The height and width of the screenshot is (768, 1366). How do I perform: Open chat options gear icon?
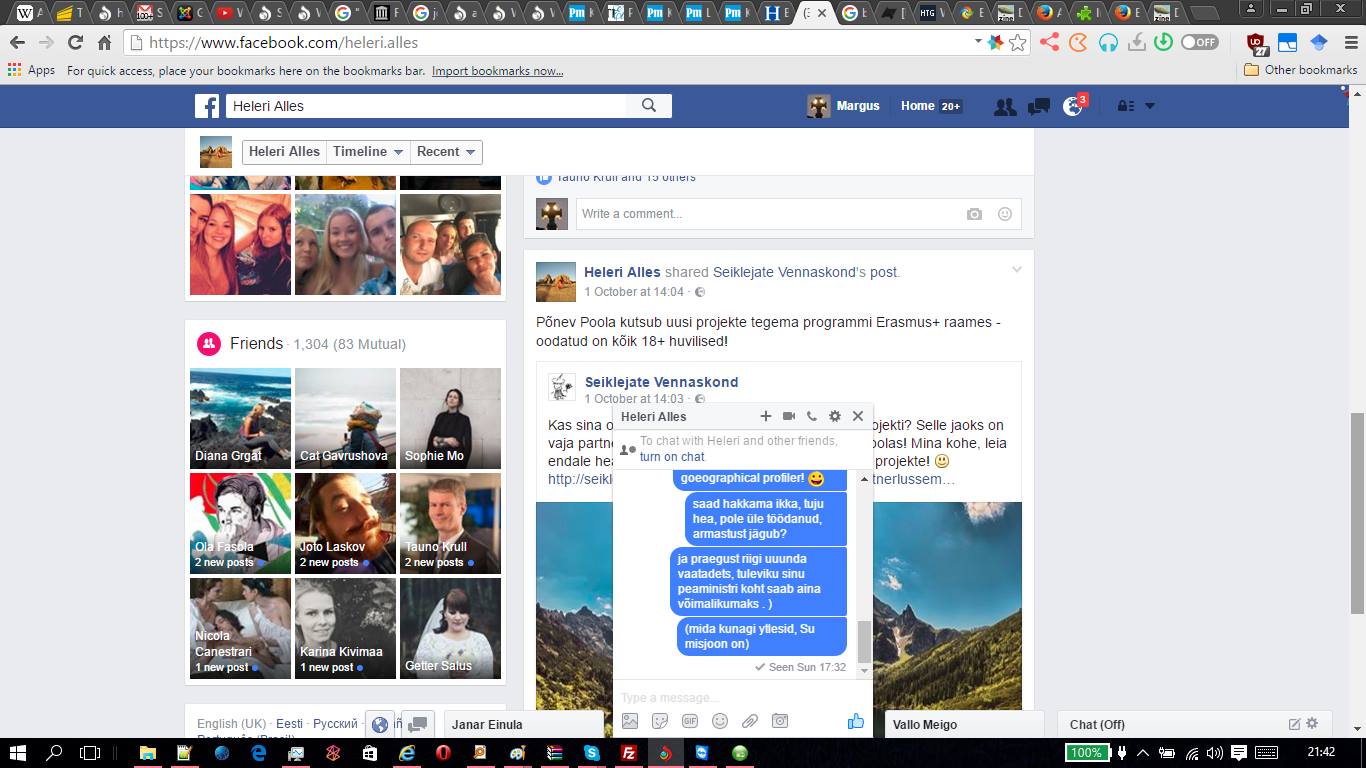[835, 416]
